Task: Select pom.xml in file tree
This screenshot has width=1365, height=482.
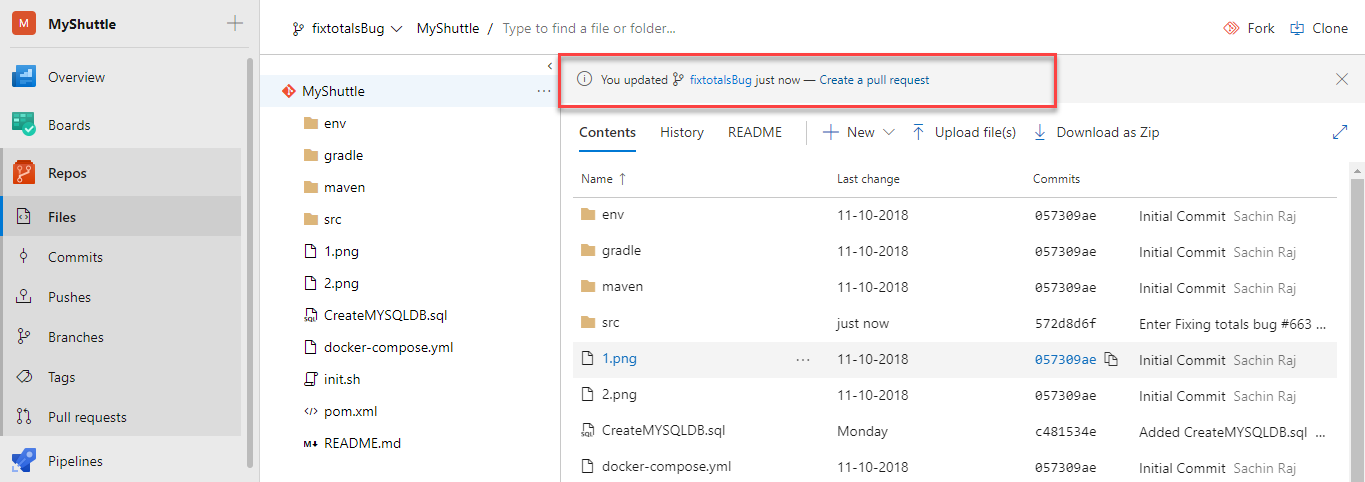Action: click(350, 411)
